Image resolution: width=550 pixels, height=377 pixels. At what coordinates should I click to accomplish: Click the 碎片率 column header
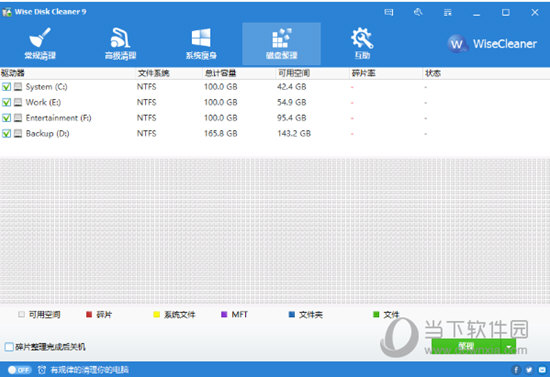point(363,73)
